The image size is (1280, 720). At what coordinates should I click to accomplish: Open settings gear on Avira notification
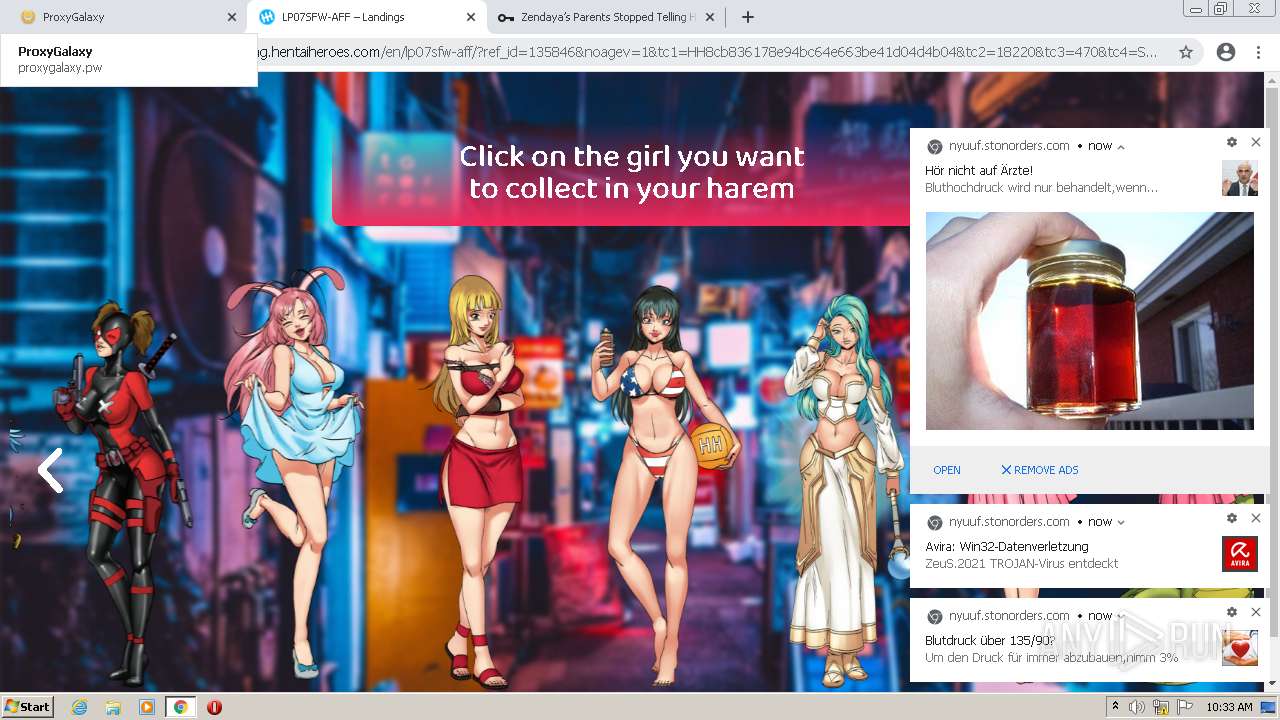point(1231,518)
